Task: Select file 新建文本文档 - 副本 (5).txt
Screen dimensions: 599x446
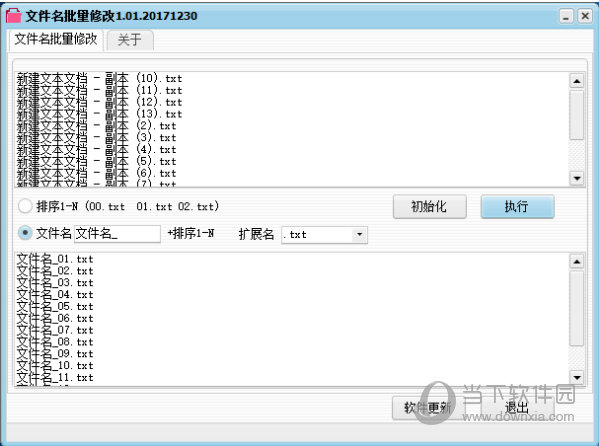Action: click(96, 161)
